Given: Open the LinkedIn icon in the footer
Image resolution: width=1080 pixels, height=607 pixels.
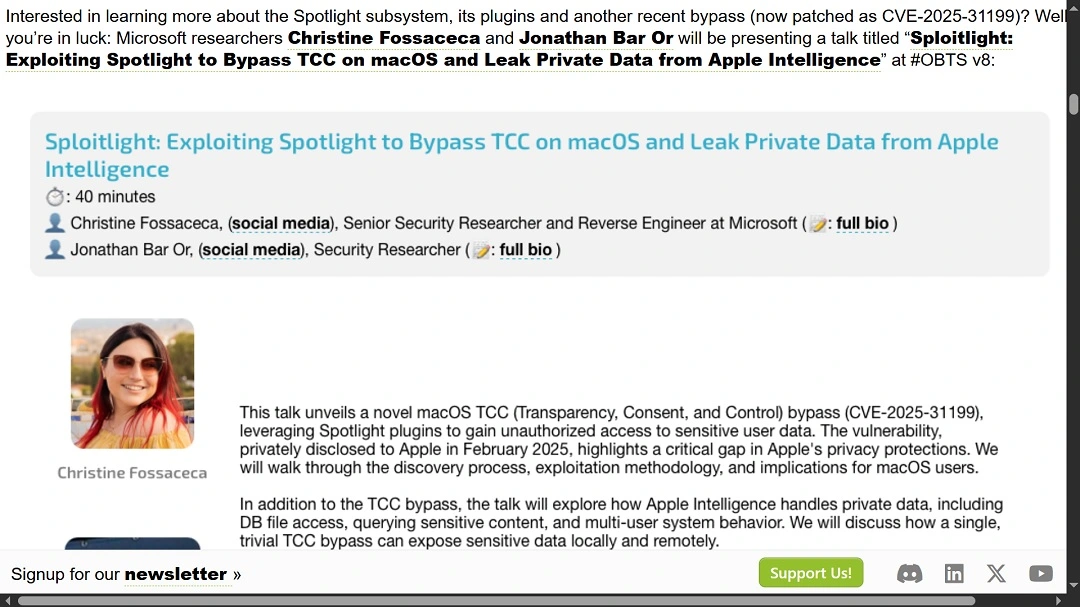Looking at the screenshot, I should click(x=953, y=573).
